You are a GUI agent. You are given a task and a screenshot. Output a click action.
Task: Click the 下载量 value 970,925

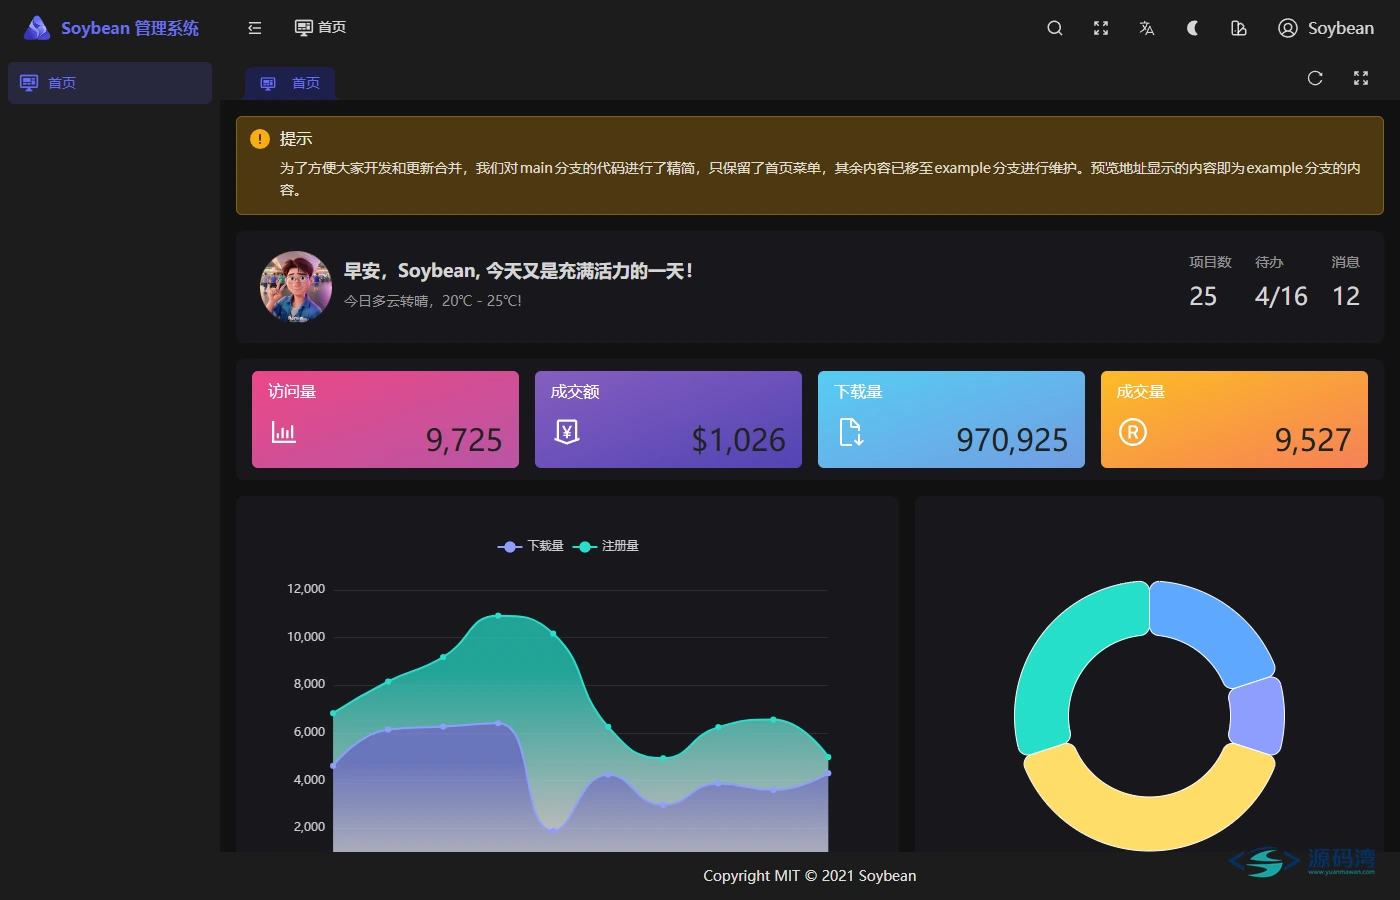[x=1012, y=440]
